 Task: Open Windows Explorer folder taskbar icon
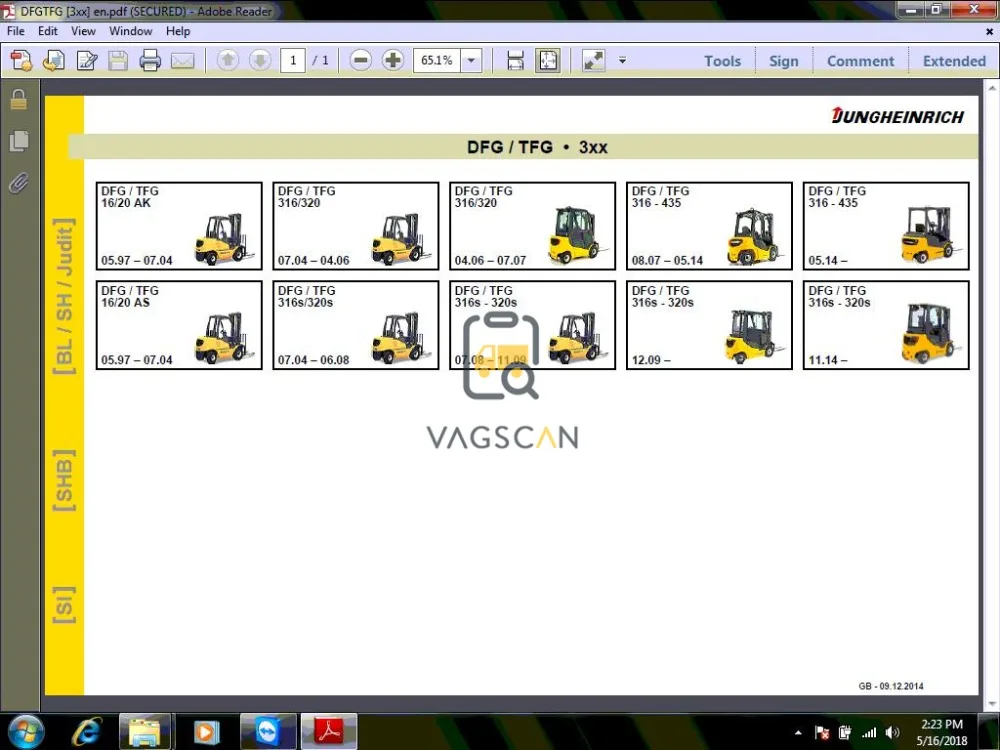click(145, 732)
